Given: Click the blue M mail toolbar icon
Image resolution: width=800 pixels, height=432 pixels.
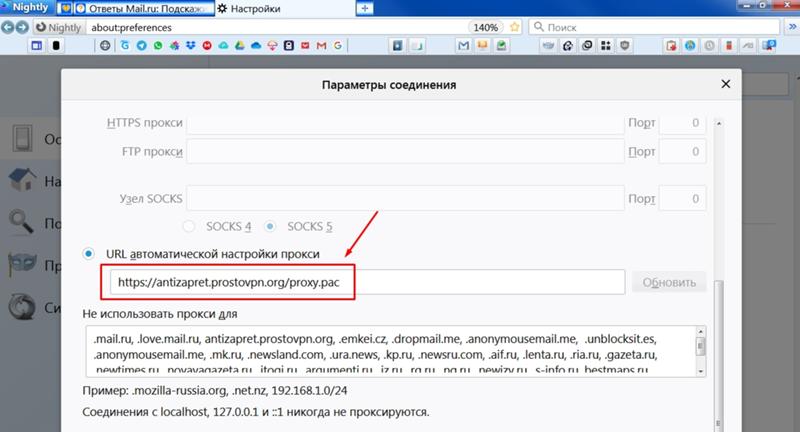Looking at the screenshot, I should coord(463,45).
